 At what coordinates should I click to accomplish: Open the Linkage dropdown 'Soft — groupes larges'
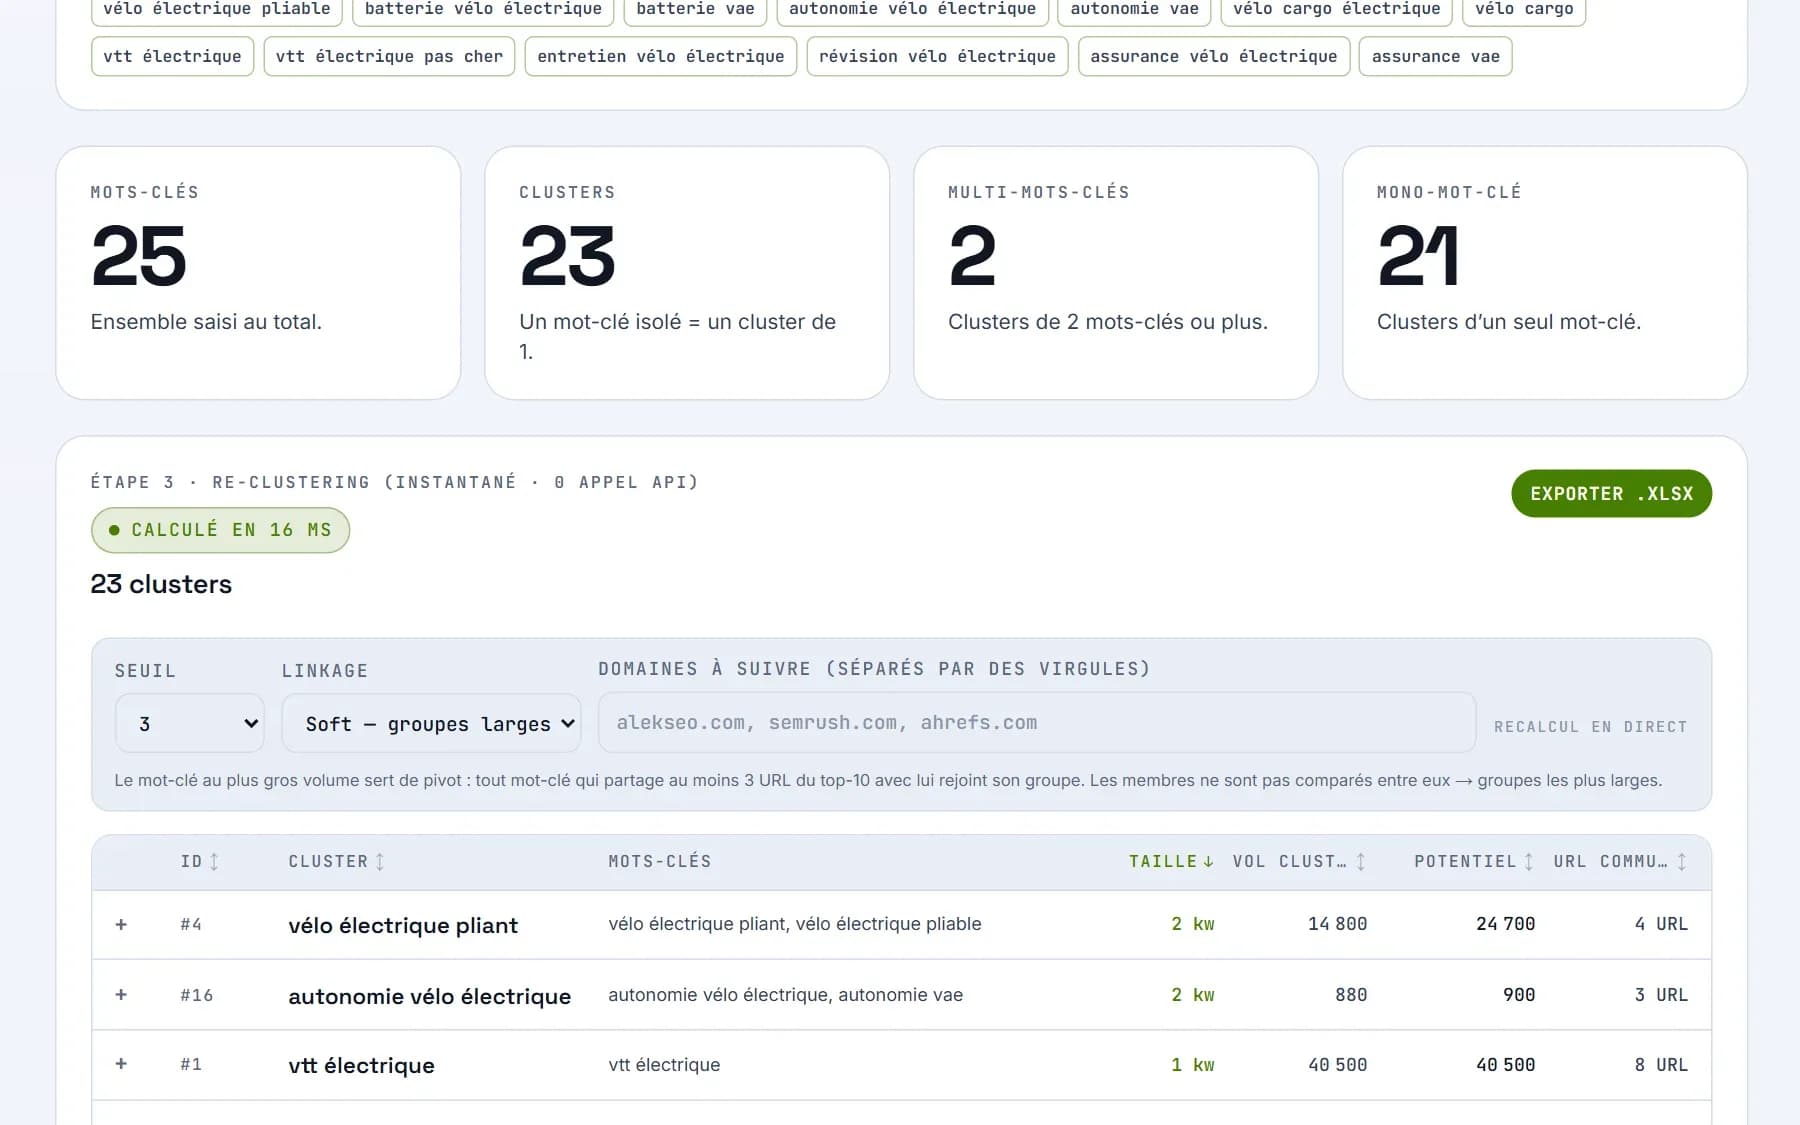tap(431, 723)
